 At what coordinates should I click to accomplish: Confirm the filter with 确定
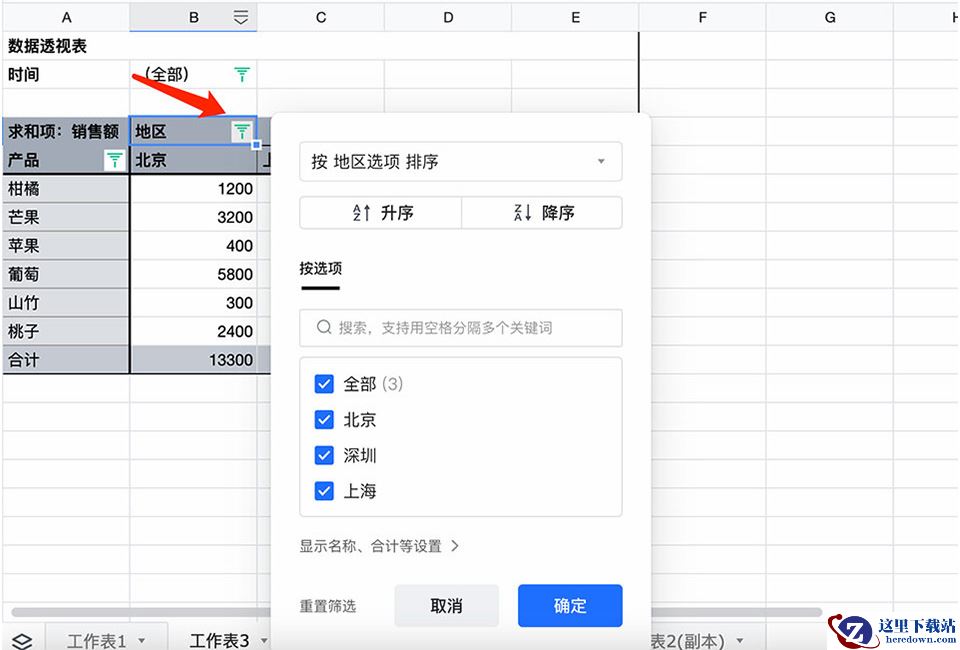pyautogui.click(x=570, y=606)
